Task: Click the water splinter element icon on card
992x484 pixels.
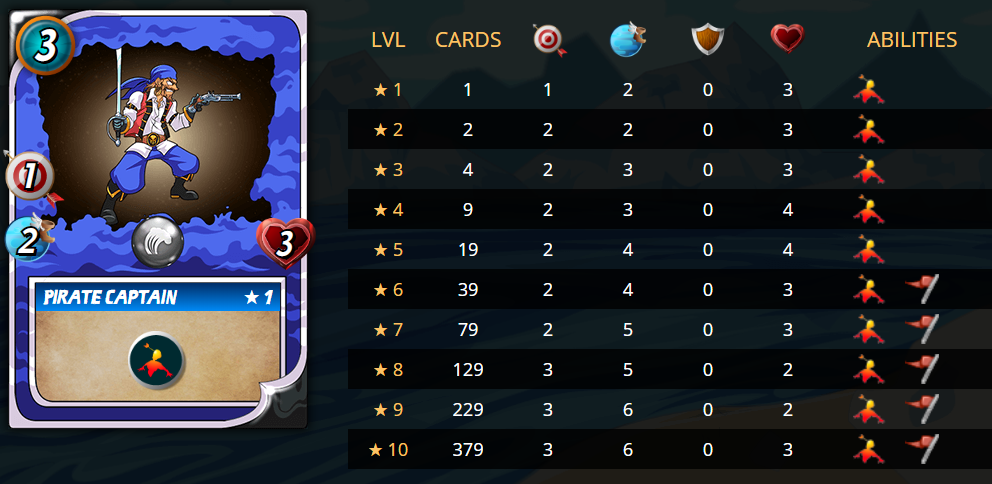Action: point(158,243)
